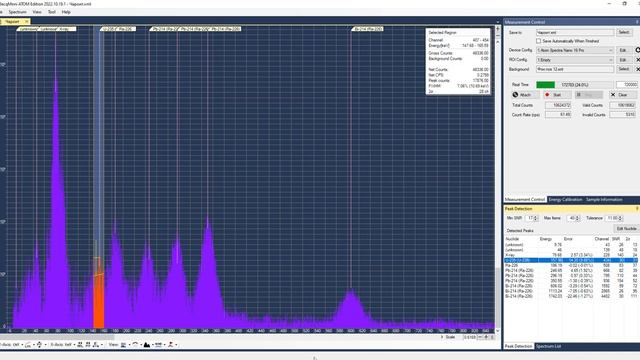Image resolution: width=640 pixels, height=360 pixels.
Task: Click the icon right of the mountain icon
Action: click(x=159, y=345)
